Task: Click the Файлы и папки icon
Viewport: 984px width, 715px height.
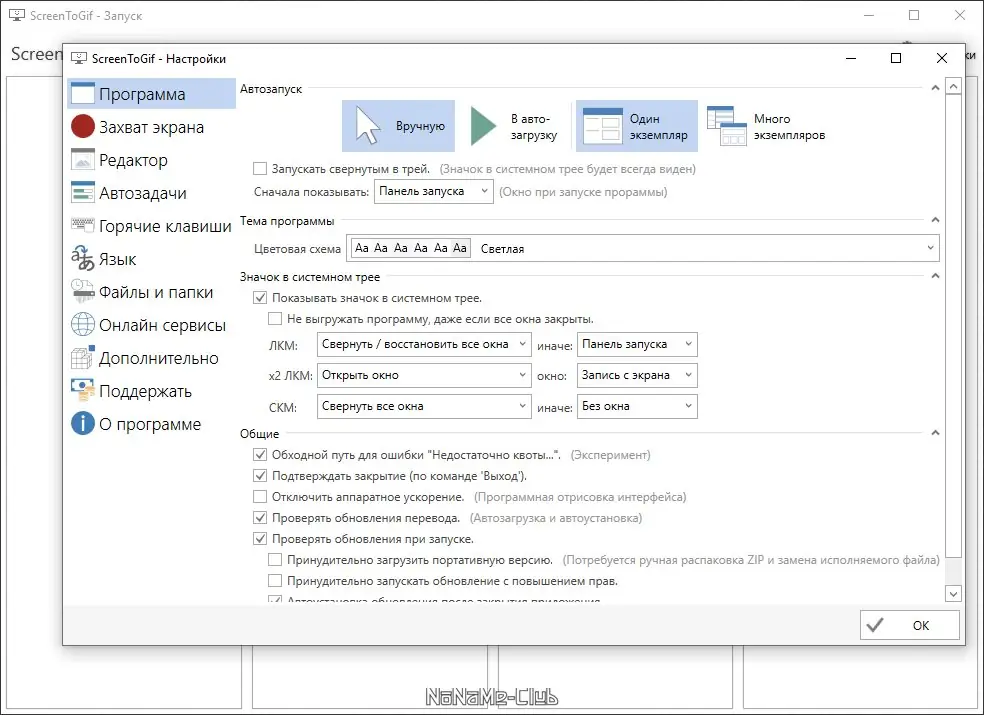Action: 82,291
